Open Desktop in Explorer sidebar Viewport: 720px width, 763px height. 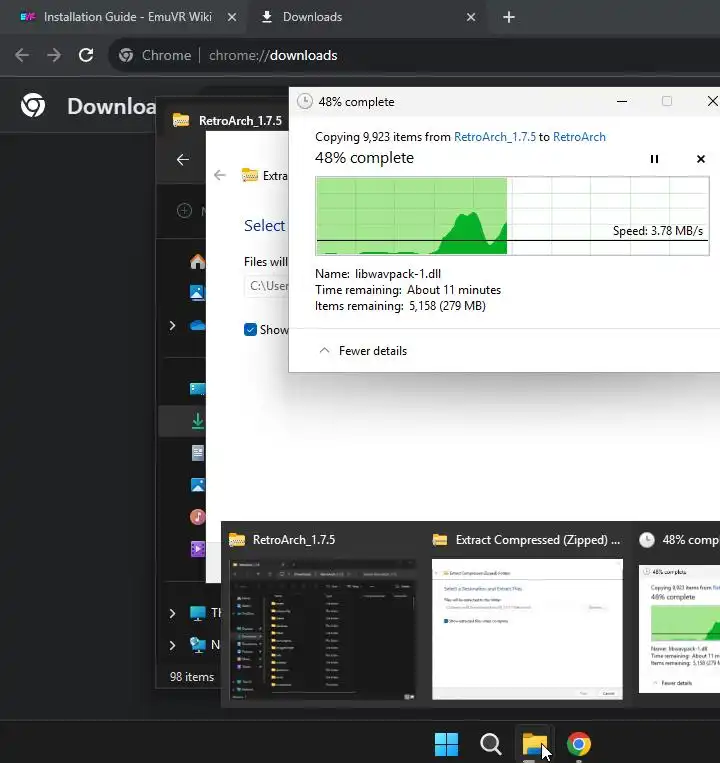tap(197, 388)
